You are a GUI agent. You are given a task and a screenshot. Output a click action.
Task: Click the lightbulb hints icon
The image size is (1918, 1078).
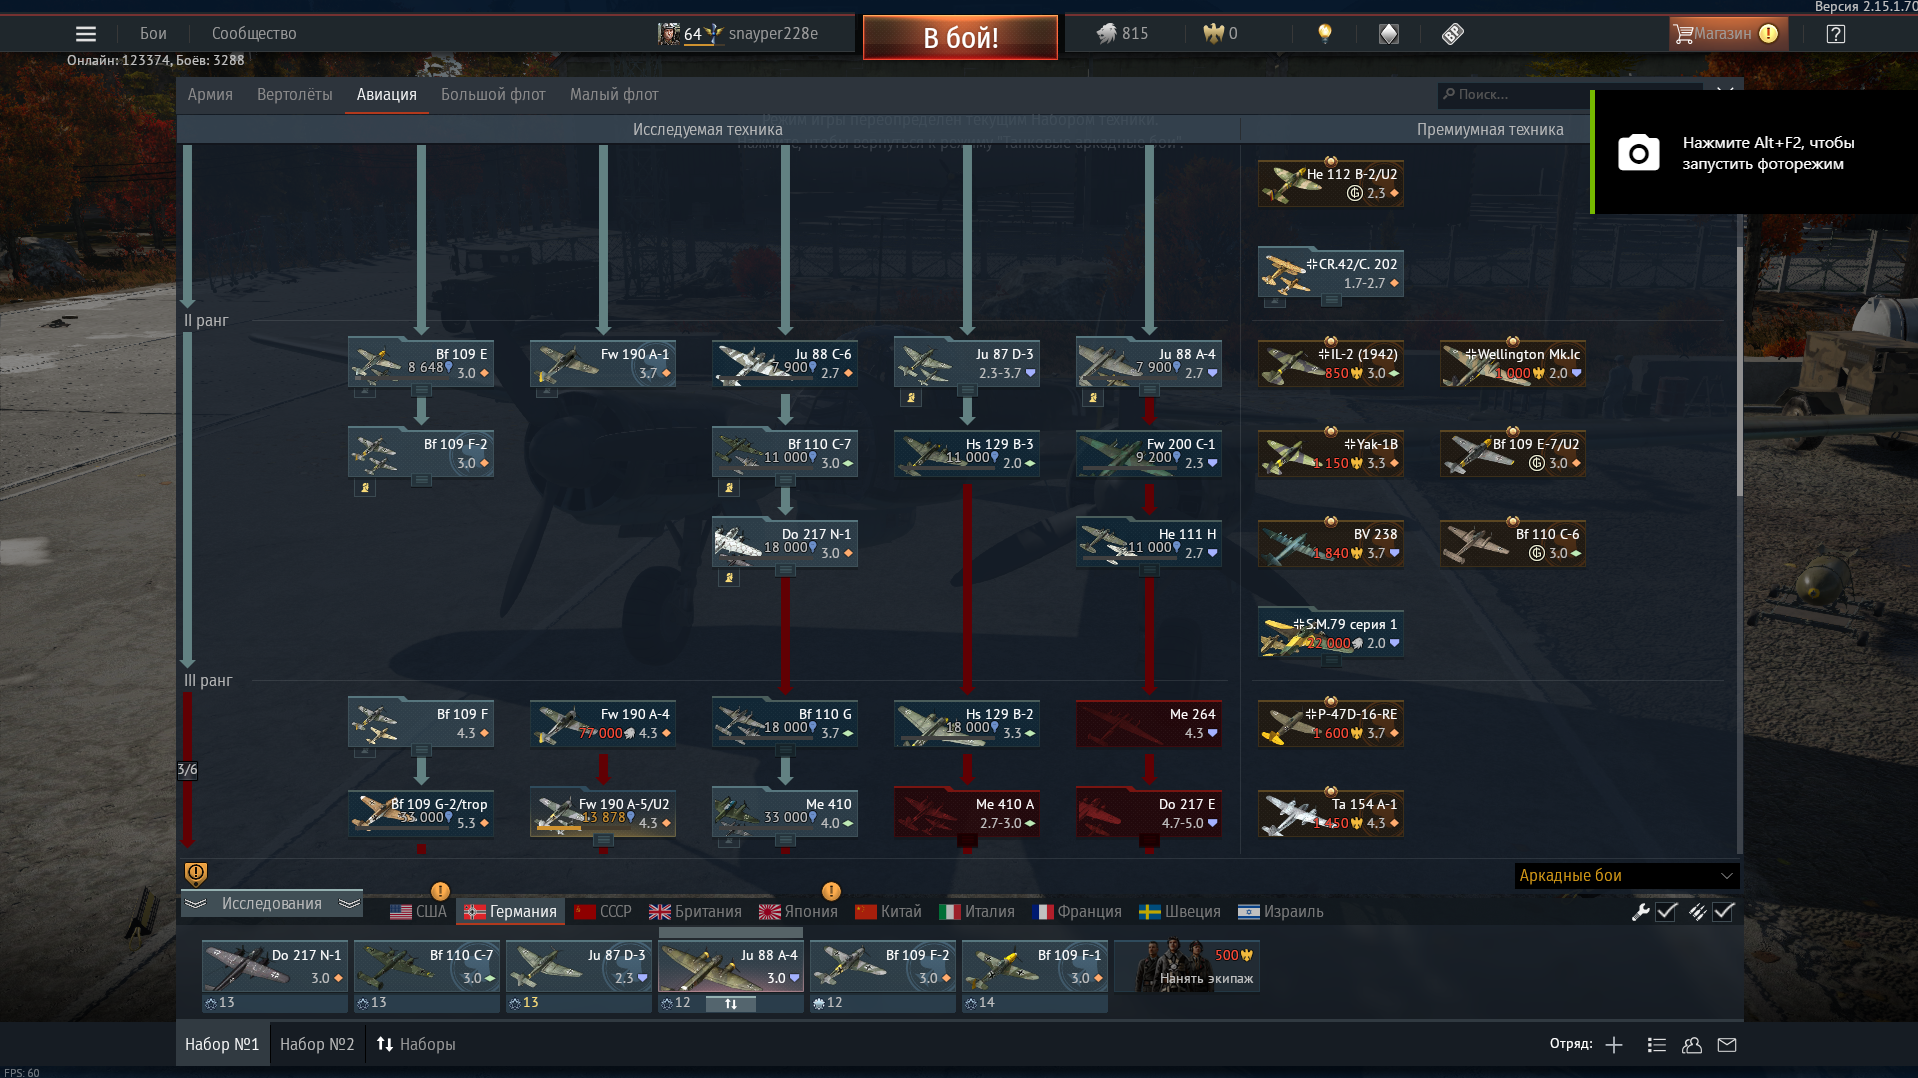1325,34
